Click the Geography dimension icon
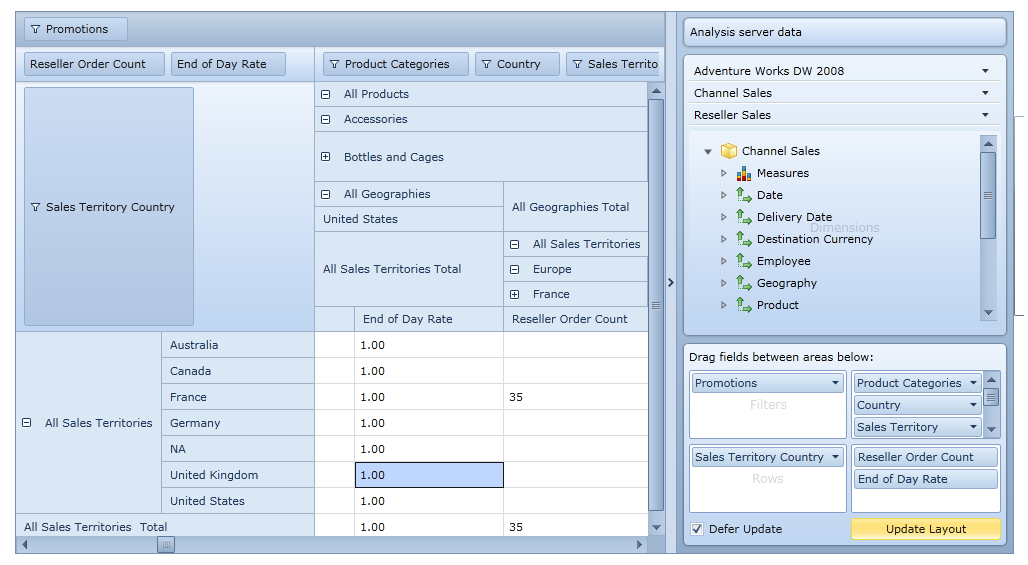This screenshot has height=565, width=1028. pyautogui.click(x=743, y=284)
